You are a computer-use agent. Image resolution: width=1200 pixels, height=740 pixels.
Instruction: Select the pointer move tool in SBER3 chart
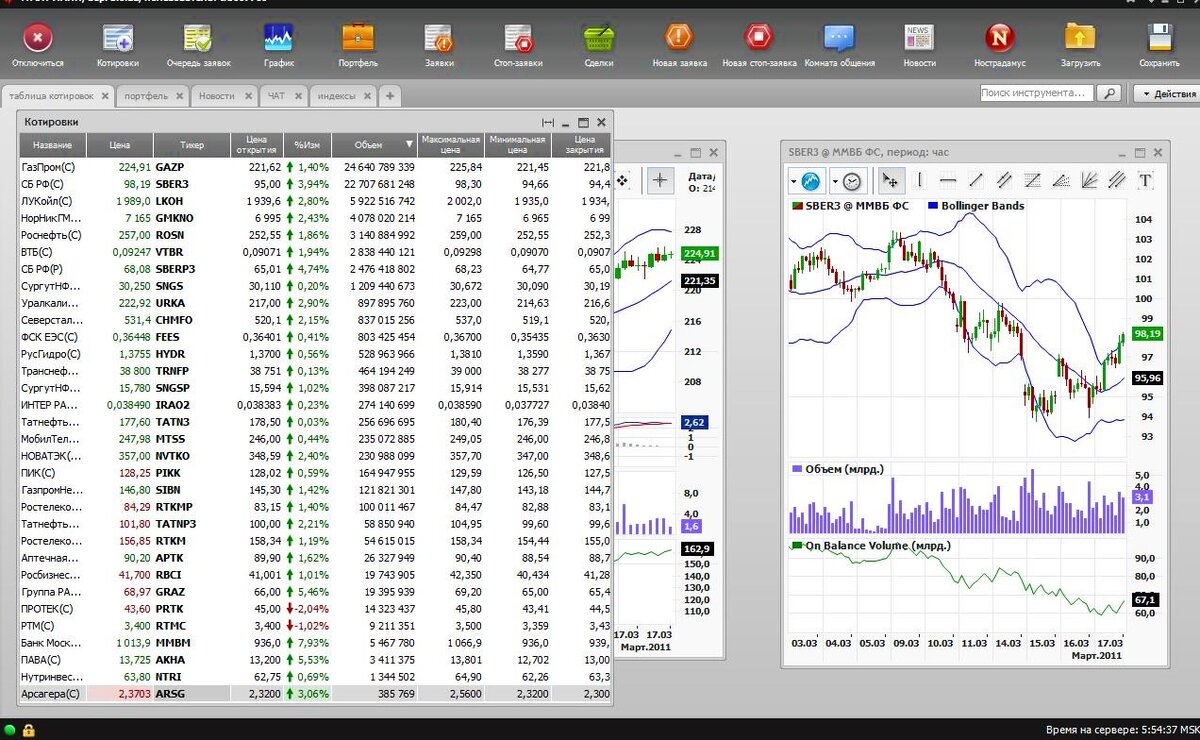[890, 181]
